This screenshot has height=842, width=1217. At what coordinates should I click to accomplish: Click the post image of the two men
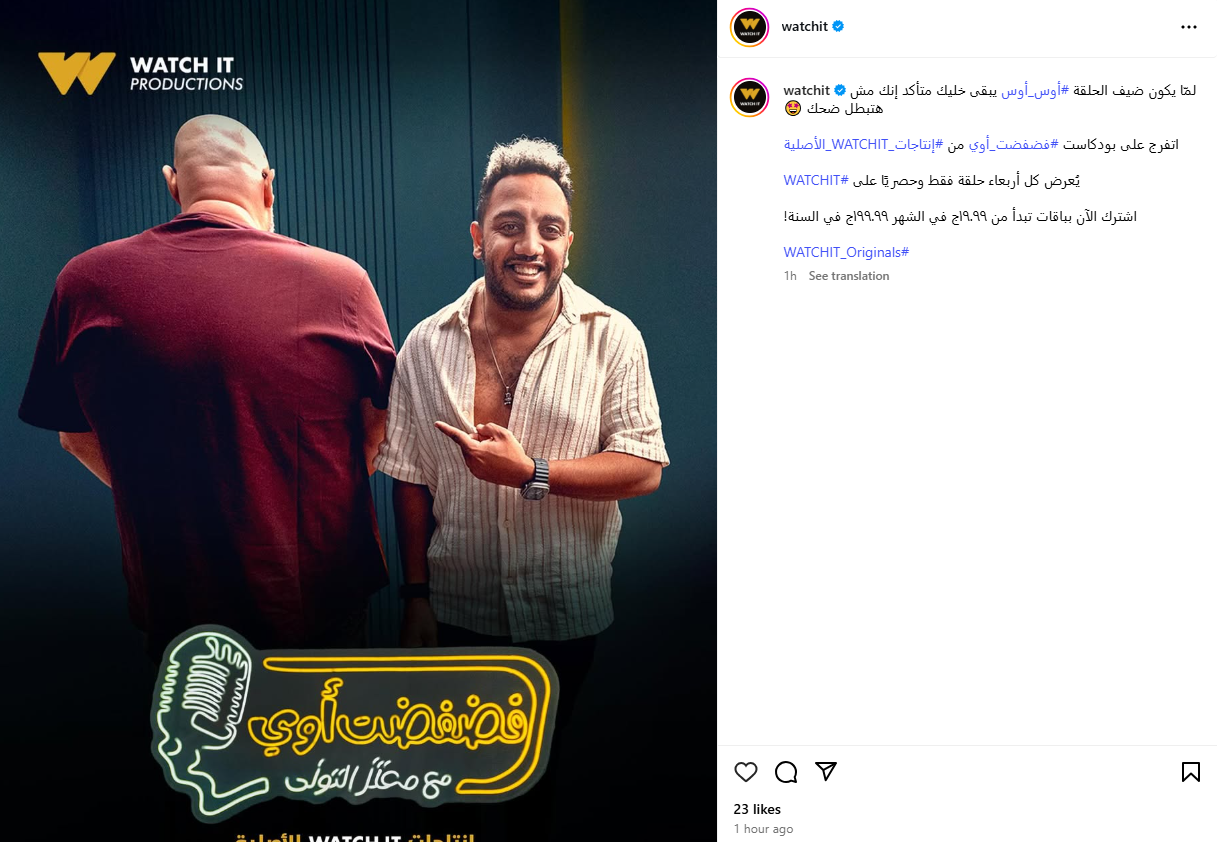click(358, 421)
